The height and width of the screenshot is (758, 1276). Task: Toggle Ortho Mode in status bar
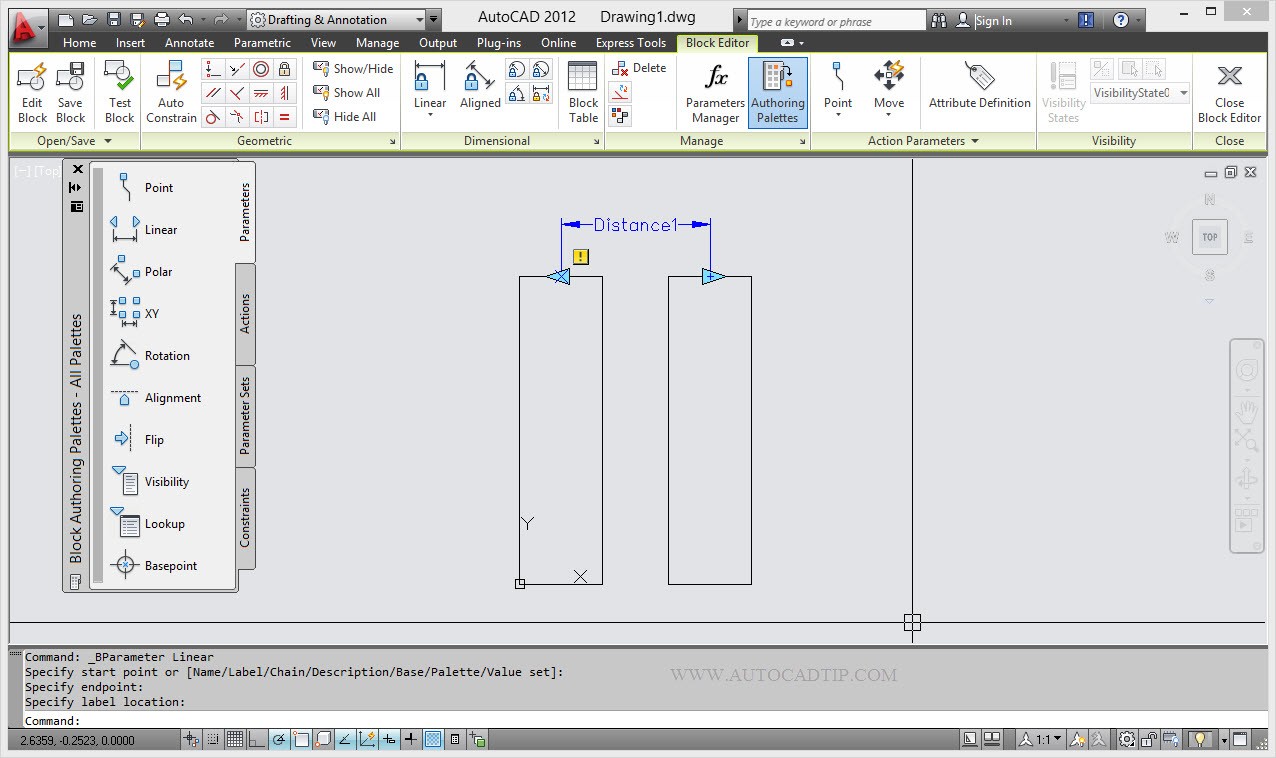coord(257,740)
